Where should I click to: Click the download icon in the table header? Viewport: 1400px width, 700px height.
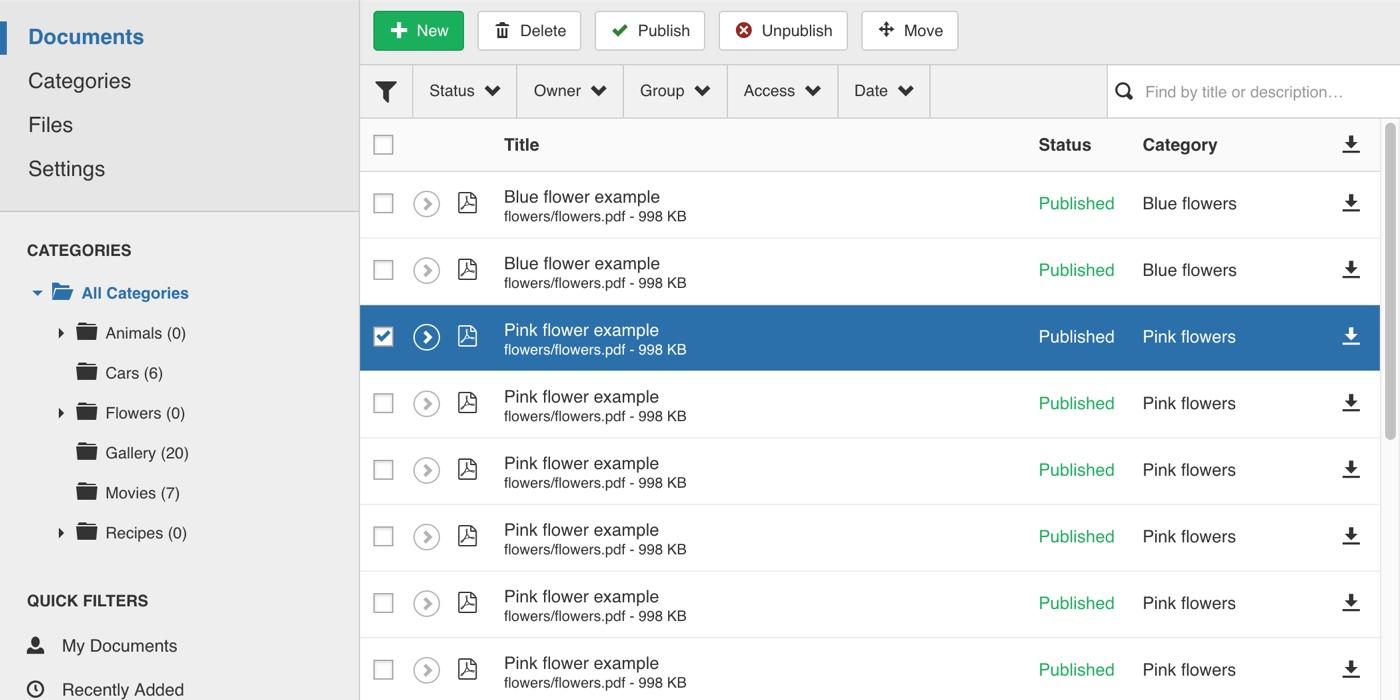[x=1350, y=145]
